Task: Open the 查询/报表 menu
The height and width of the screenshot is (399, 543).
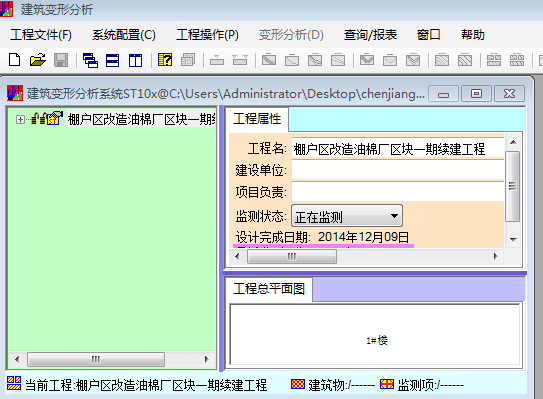Action: 370,35
